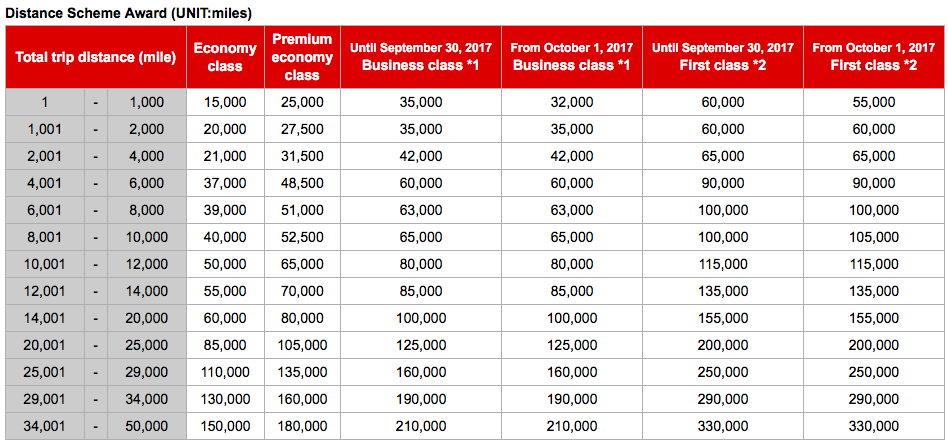Click "Until September 30, 2017 First class" header
Viewport: 948px width, 443px height.
(x=723, y=57)
